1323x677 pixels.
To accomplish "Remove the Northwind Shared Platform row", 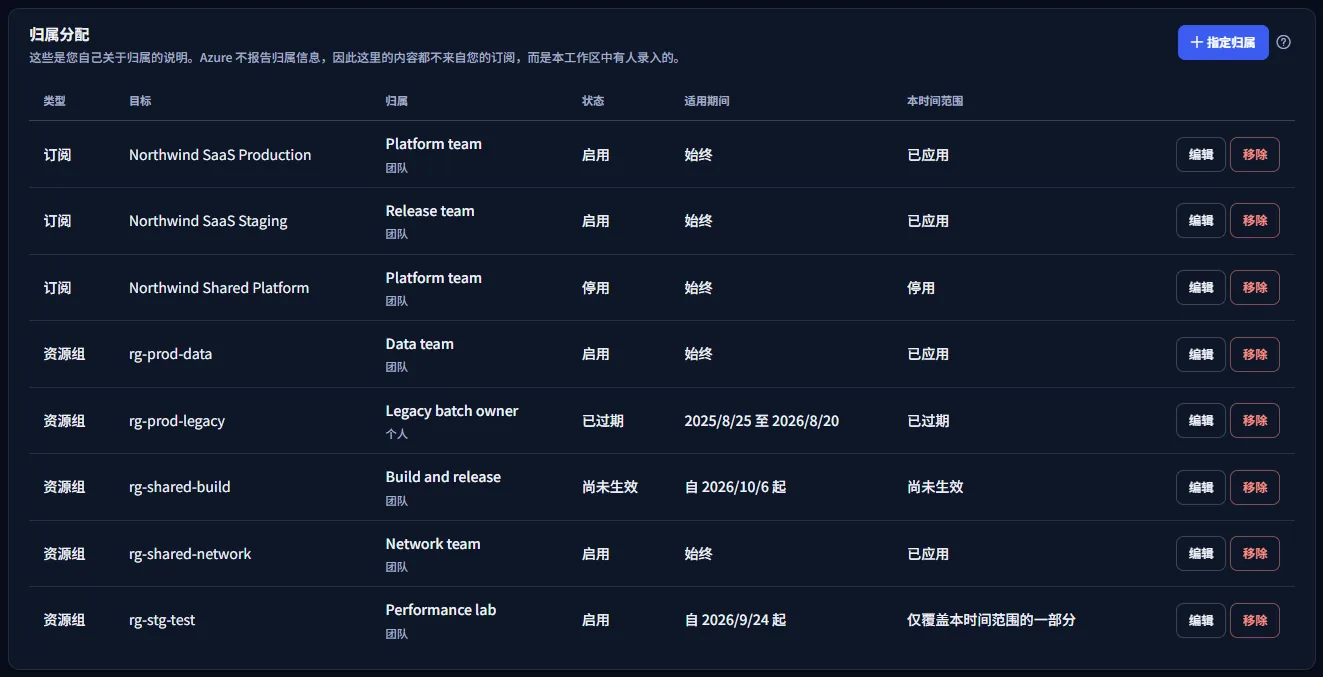I will pos(1255,288).
